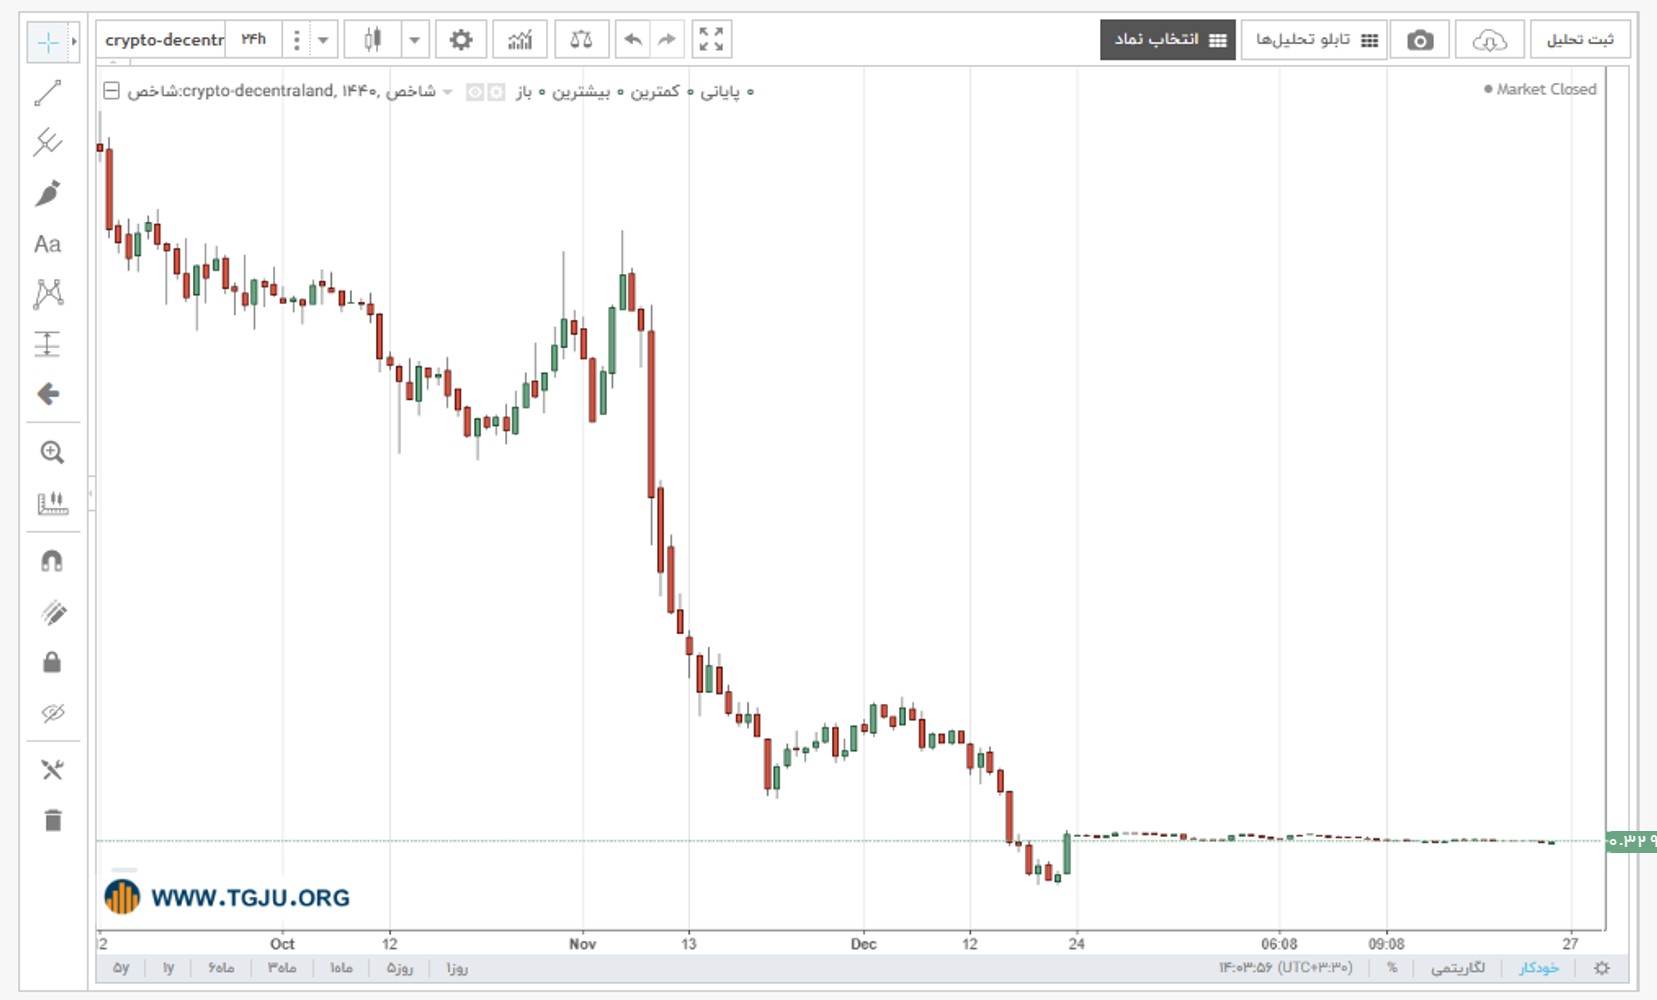Enter fullscreen chart mode
Viewport: 1657px width, 1000px height.
(x=711, y=40)
